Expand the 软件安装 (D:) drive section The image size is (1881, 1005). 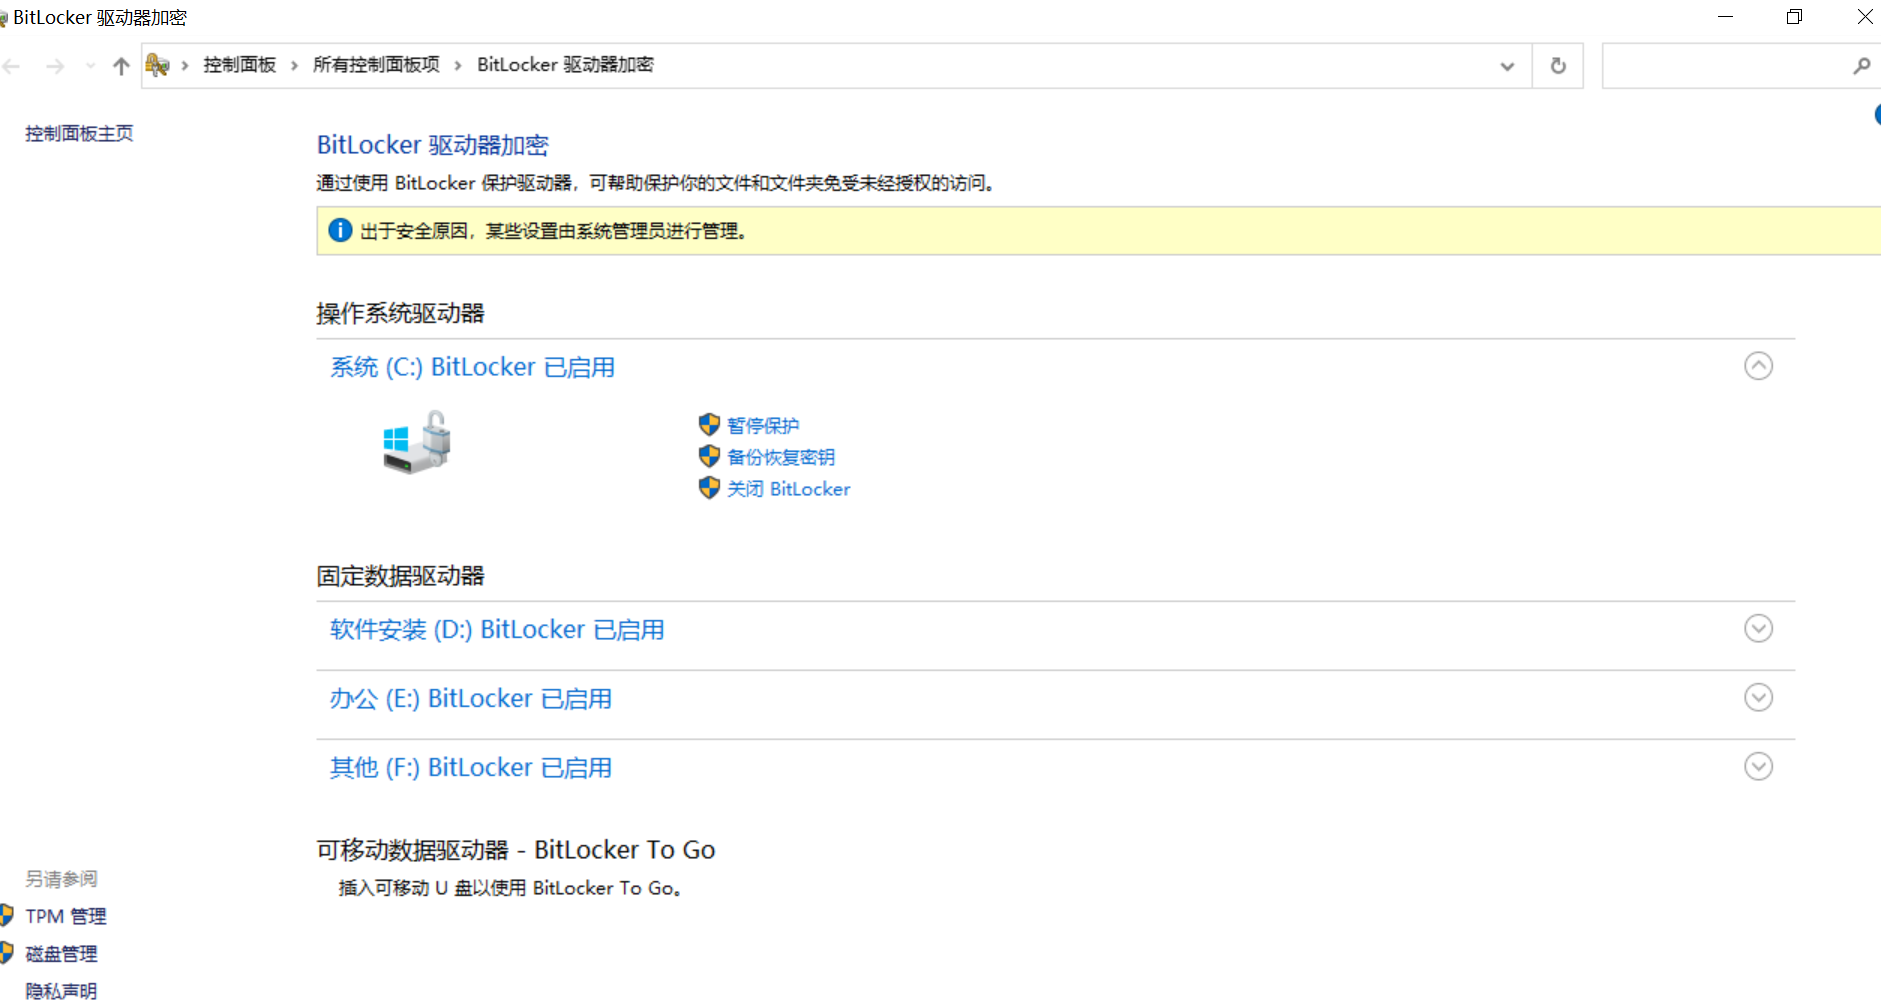(1758, 628)
